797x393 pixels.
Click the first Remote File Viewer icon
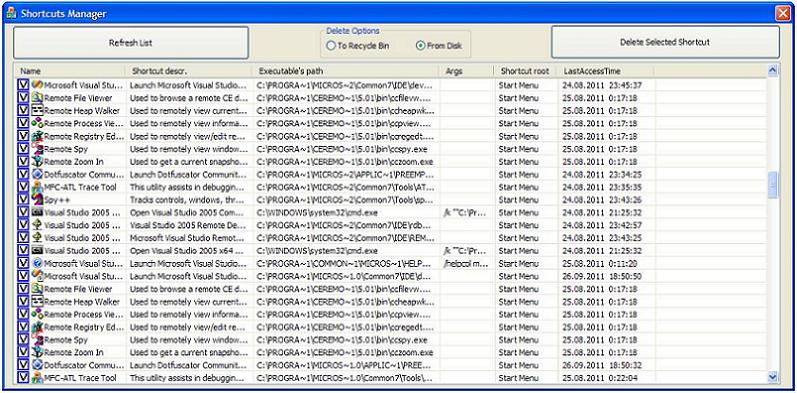(38, 98)
